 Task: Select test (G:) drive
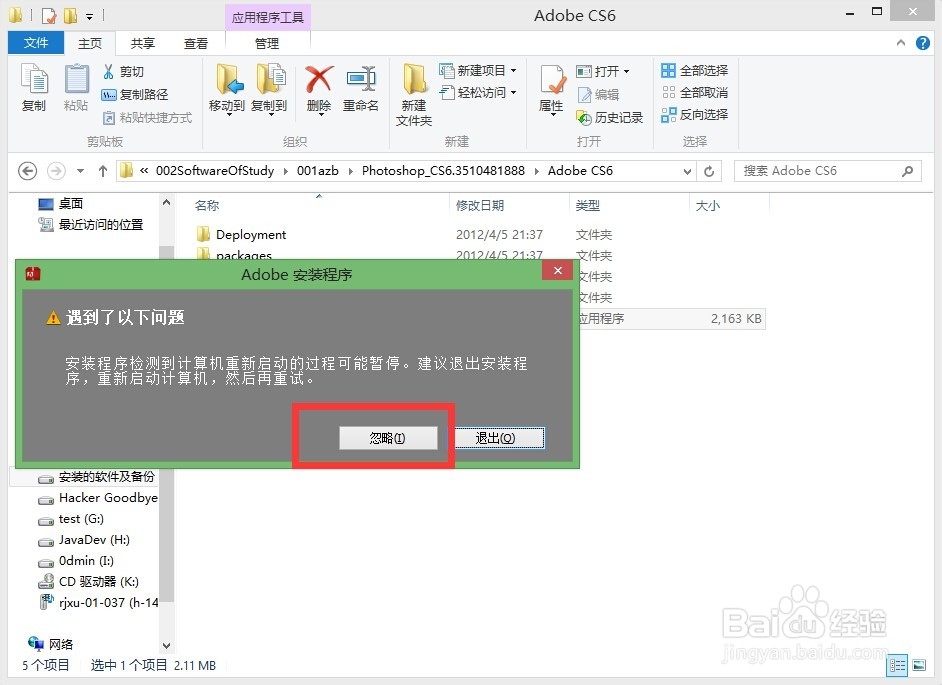(71, 519)
